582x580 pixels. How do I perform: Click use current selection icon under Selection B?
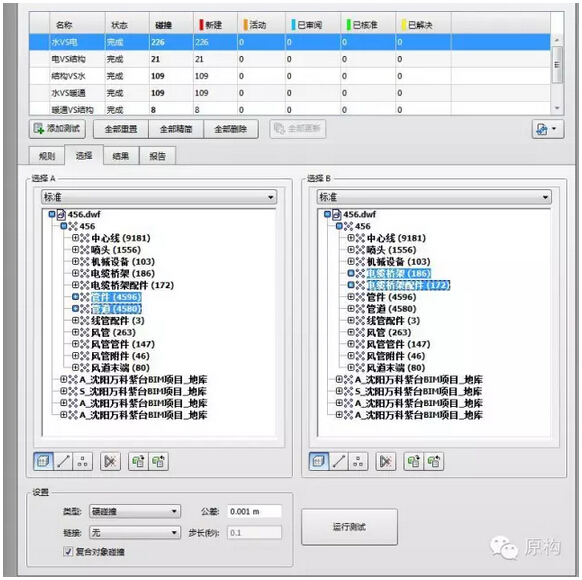pyautogui.click(x=414, y=462)
